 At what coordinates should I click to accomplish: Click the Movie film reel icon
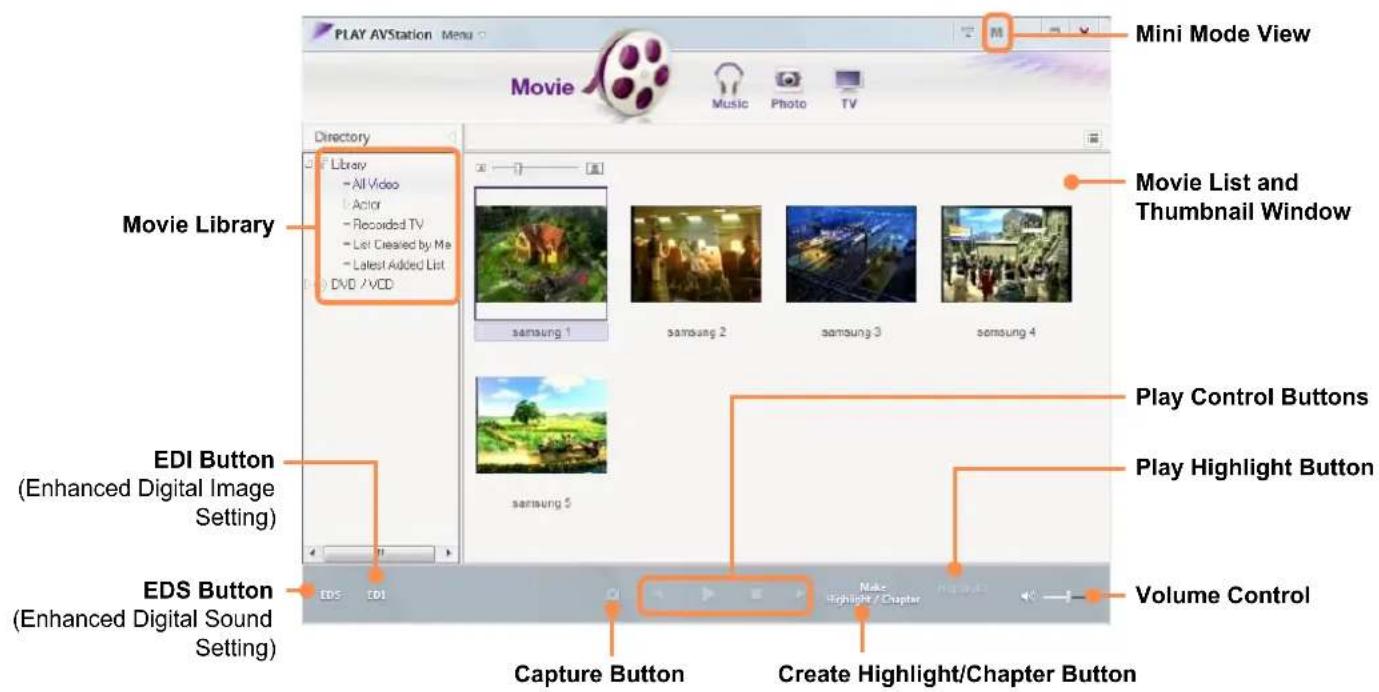[630, 72]
